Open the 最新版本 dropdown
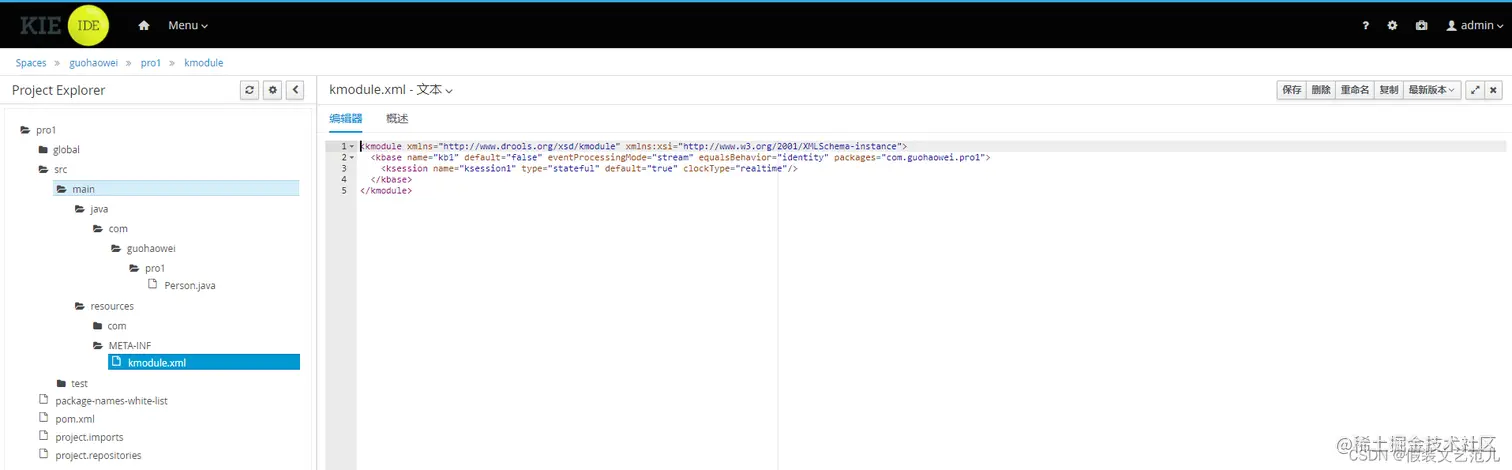 pyautogui.click(x=1432, y=90)
